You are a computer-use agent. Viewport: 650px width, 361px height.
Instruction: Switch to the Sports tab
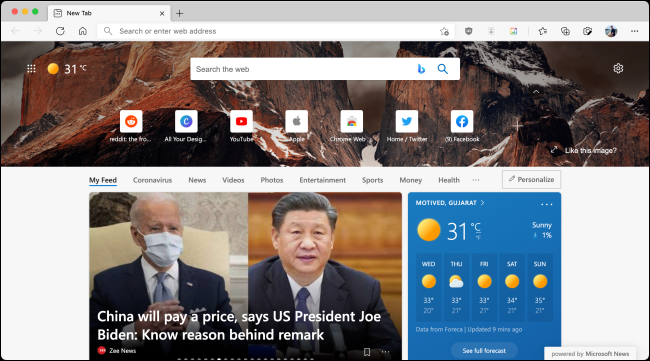[x=372, y=180]
